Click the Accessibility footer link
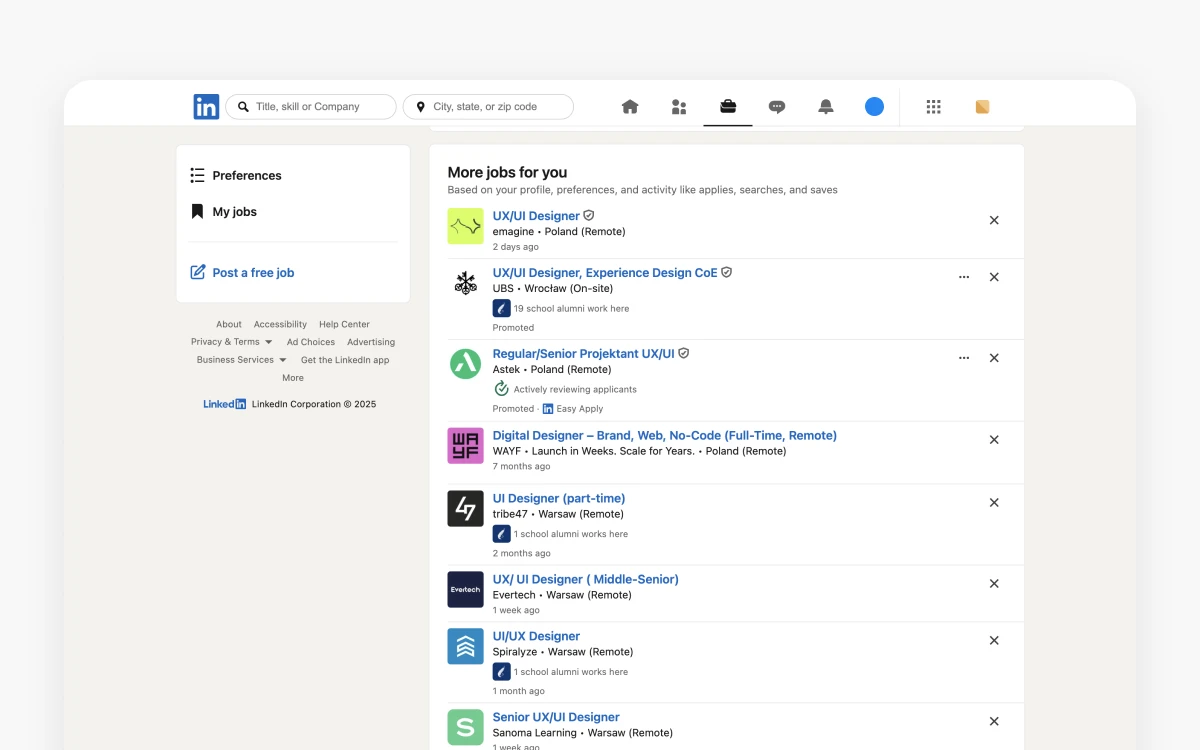The height and width of the screenshot is (750, 1200). click(280, 324)
